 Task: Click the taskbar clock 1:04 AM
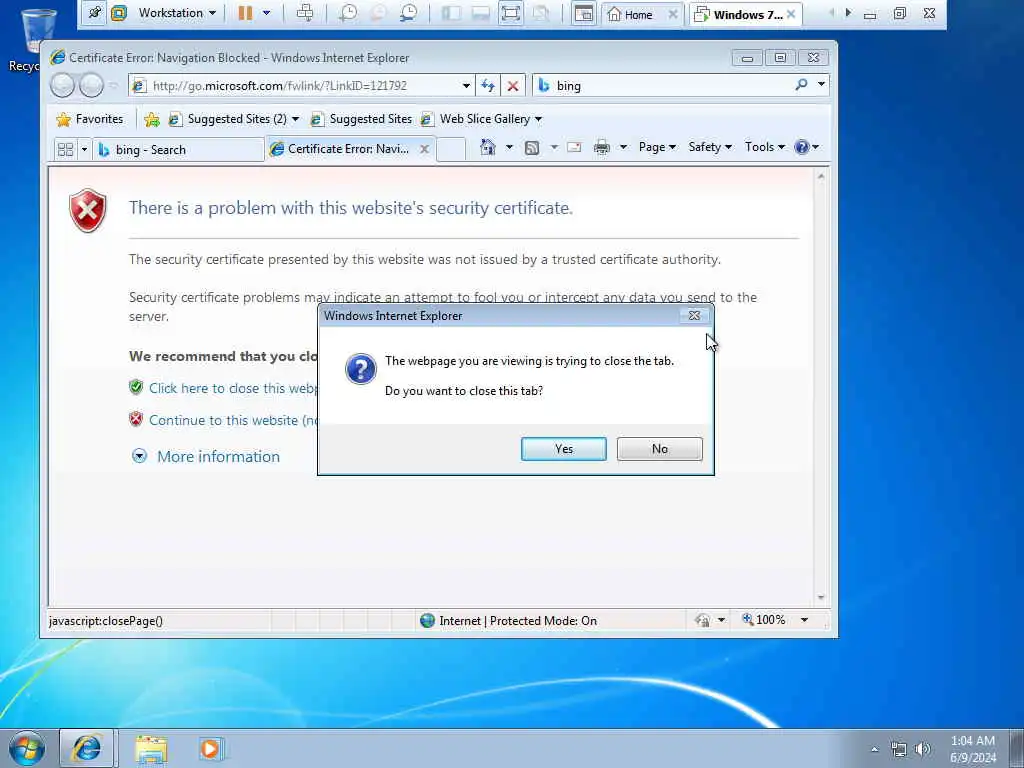973,749
